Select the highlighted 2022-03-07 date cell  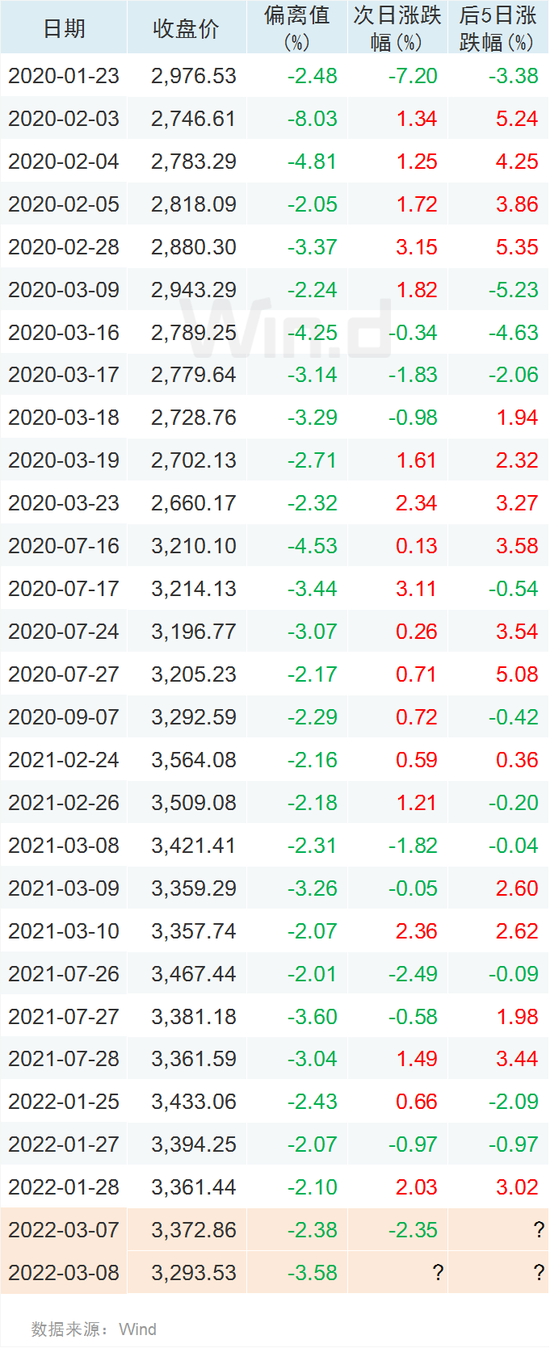64,1230
